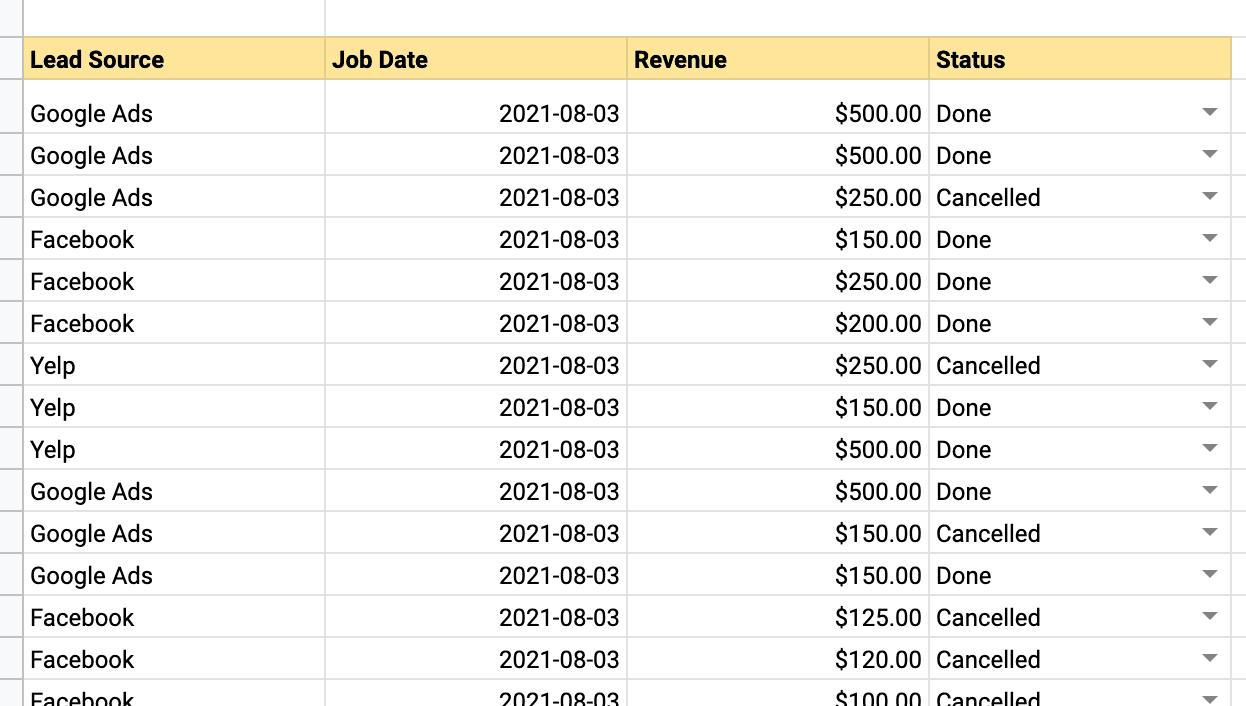Select Facebook cell in the $125.00 row
The width and height of the screenshot is (1246, 706).
pyautogui.click(x=174, y=617)
